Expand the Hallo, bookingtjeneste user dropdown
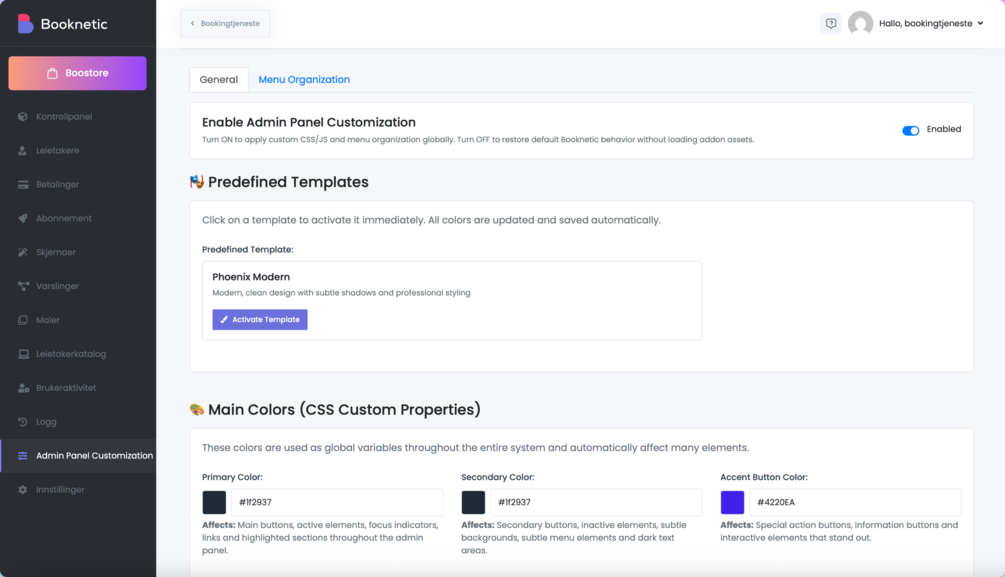This screenshot has height=577, width=1005. pyautogui.click(x=980, y=24)
